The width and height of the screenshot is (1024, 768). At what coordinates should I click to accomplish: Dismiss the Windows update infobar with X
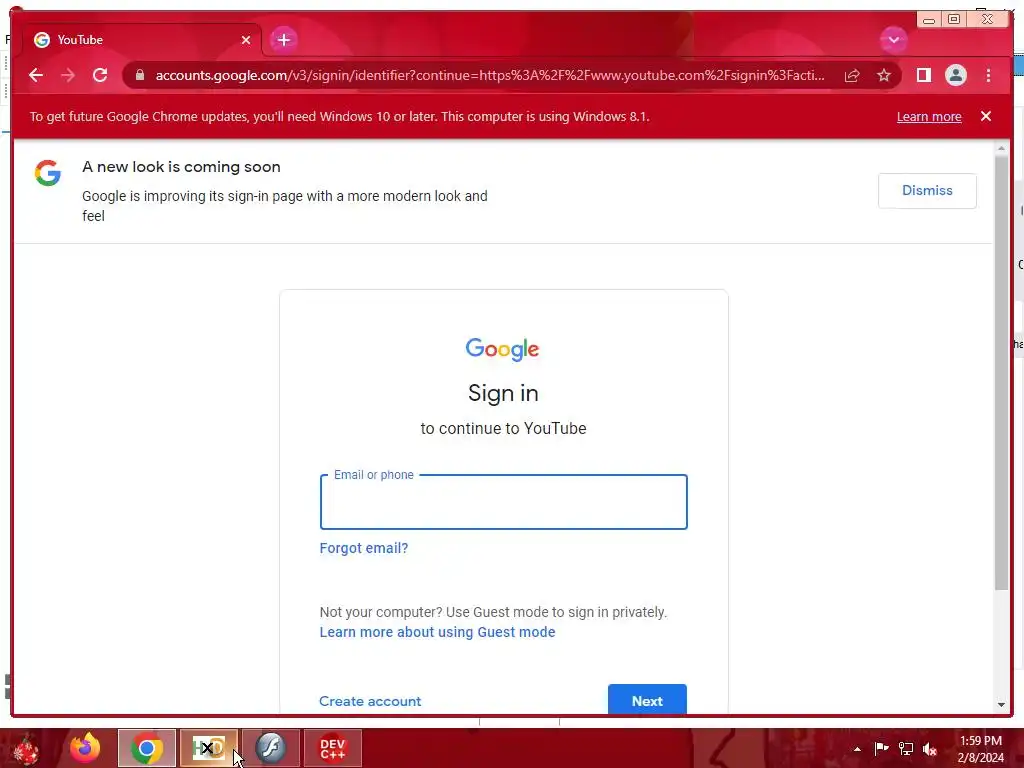(x=986, y=116)
